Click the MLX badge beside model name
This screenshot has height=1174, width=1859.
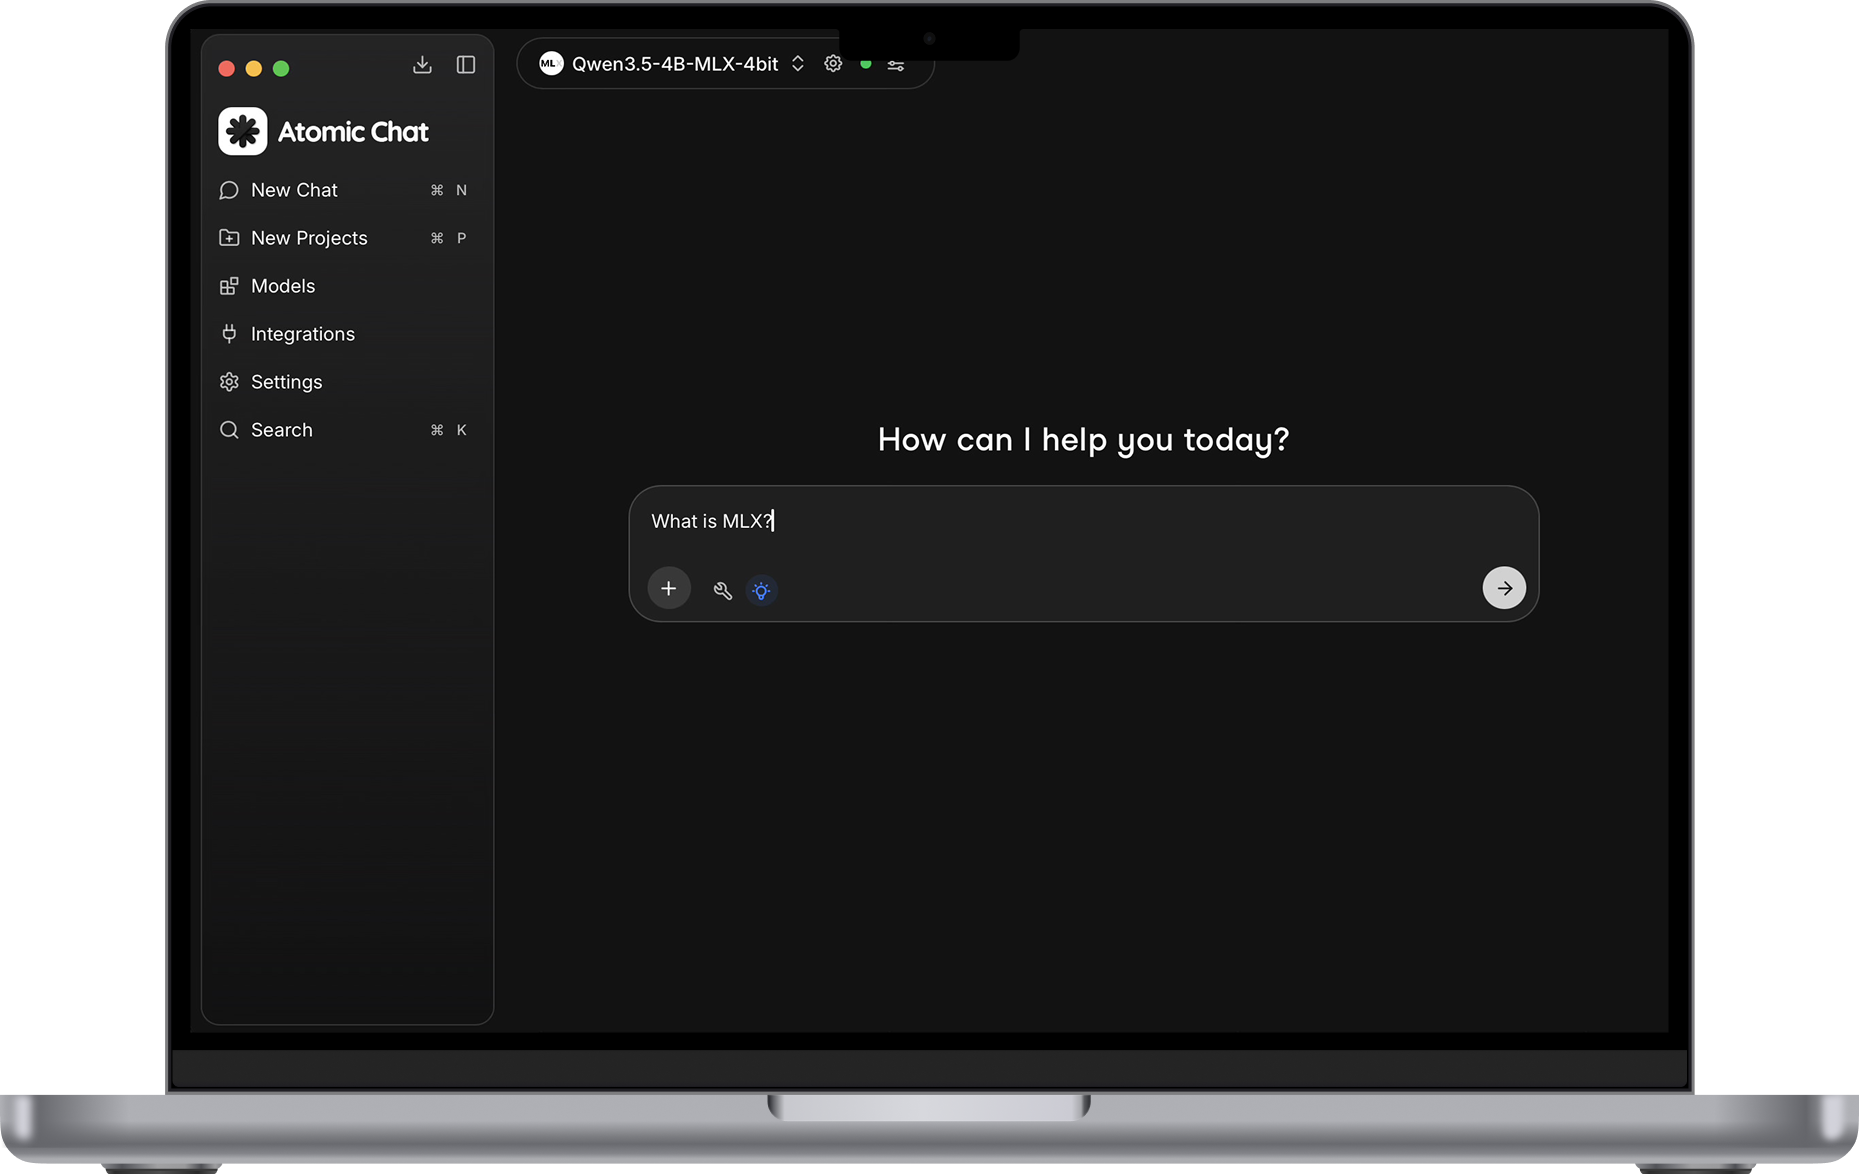(x=551, y=64)
